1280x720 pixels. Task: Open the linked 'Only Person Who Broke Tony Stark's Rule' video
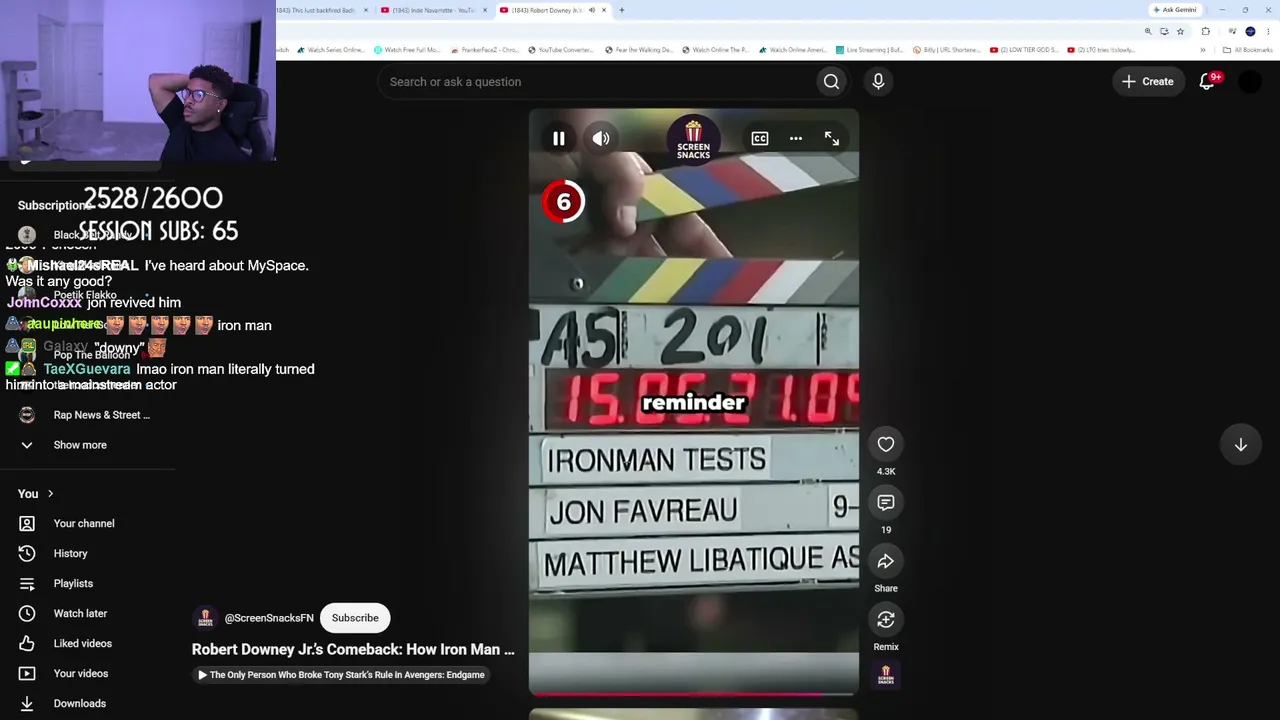click(x=341, y=675)
